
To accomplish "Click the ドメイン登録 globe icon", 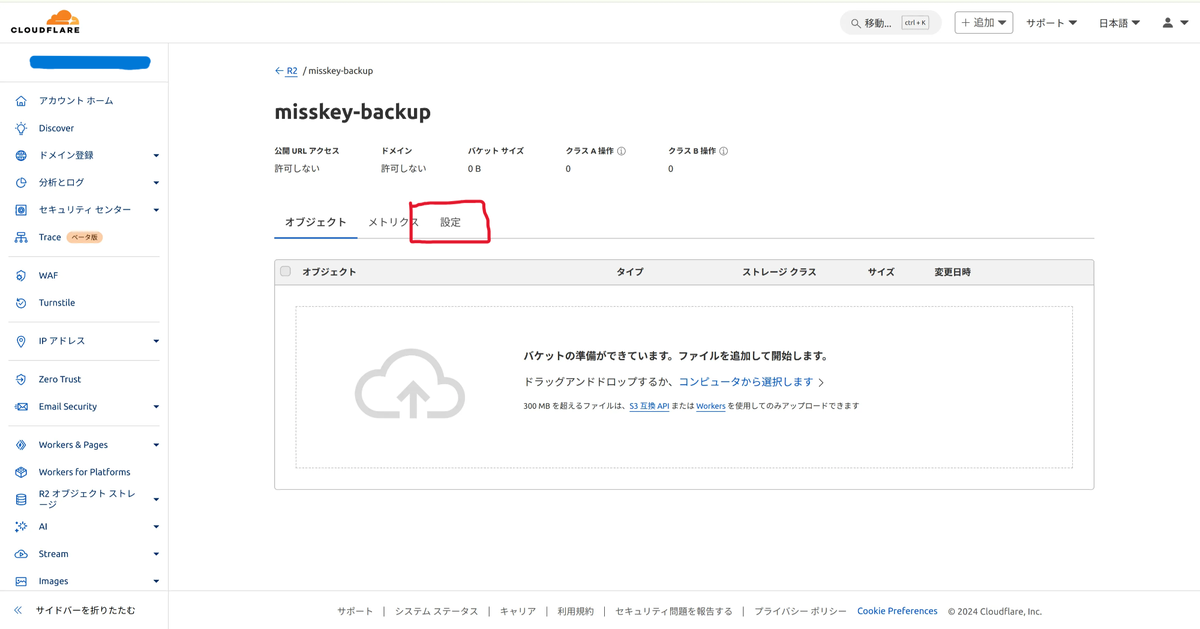I will [x=21, y=155].
